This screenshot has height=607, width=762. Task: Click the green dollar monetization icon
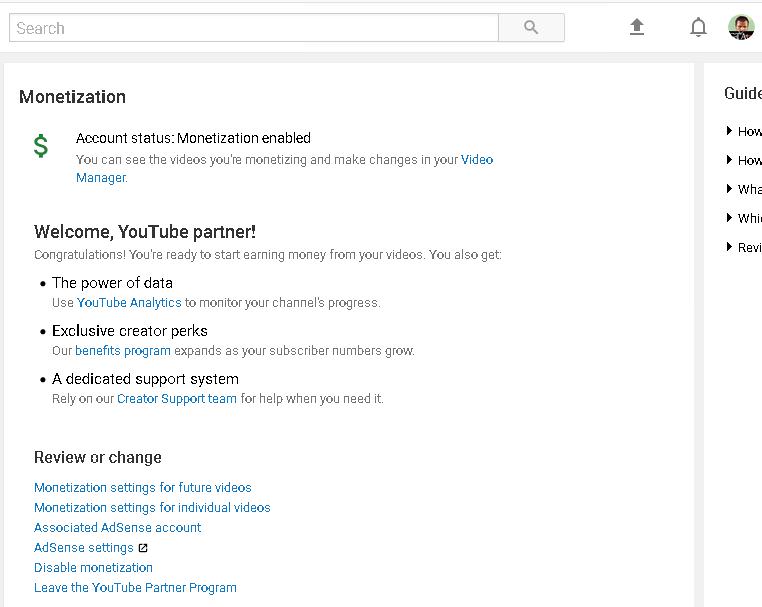[x=41, y=145]
